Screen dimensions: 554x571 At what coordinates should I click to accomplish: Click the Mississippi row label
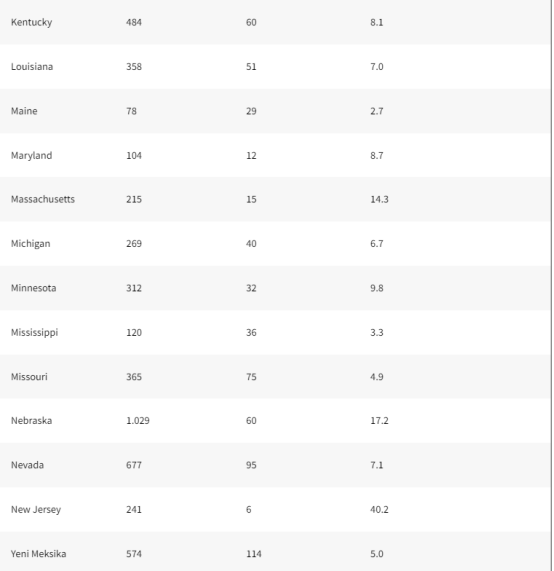(34, 333)
